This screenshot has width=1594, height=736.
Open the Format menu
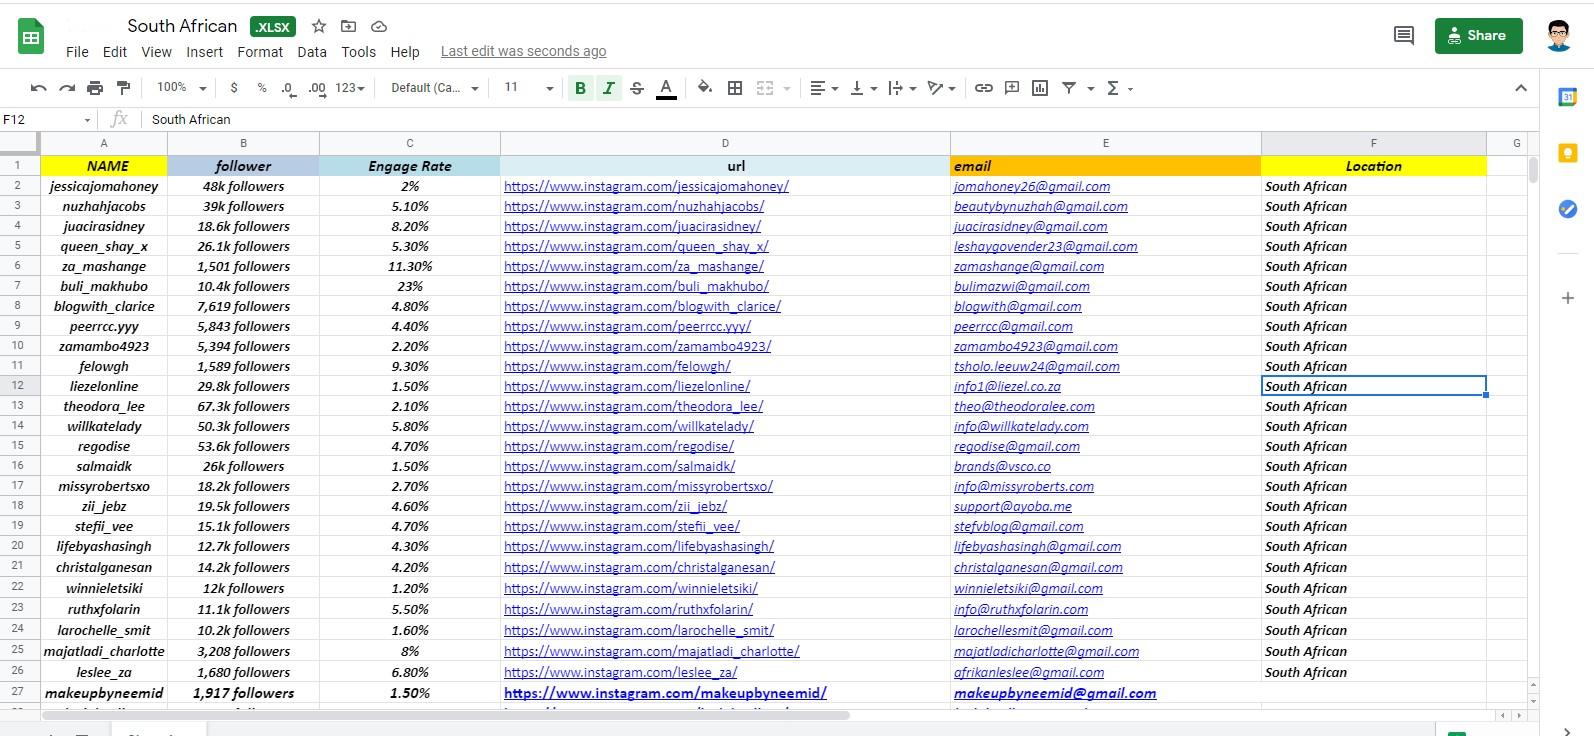tap(260, 52)
